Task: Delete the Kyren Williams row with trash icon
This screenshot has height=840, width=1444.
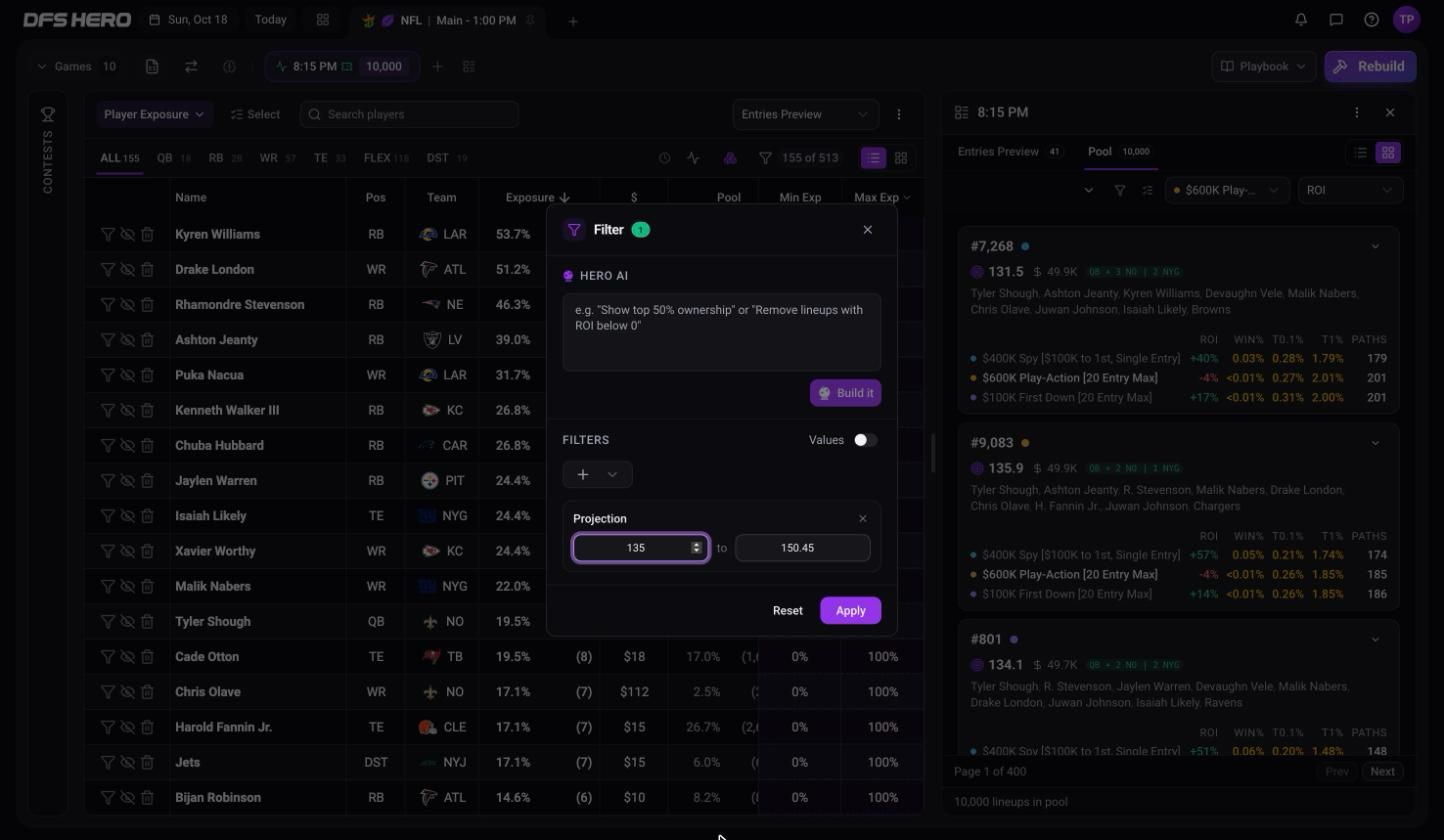Action: click(147, 234)
